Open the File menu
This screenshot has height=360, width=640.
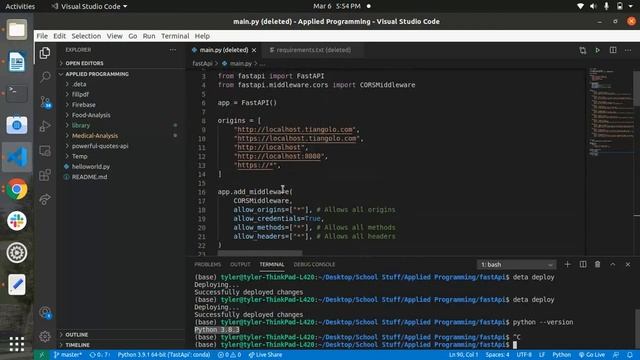(42, 36)
